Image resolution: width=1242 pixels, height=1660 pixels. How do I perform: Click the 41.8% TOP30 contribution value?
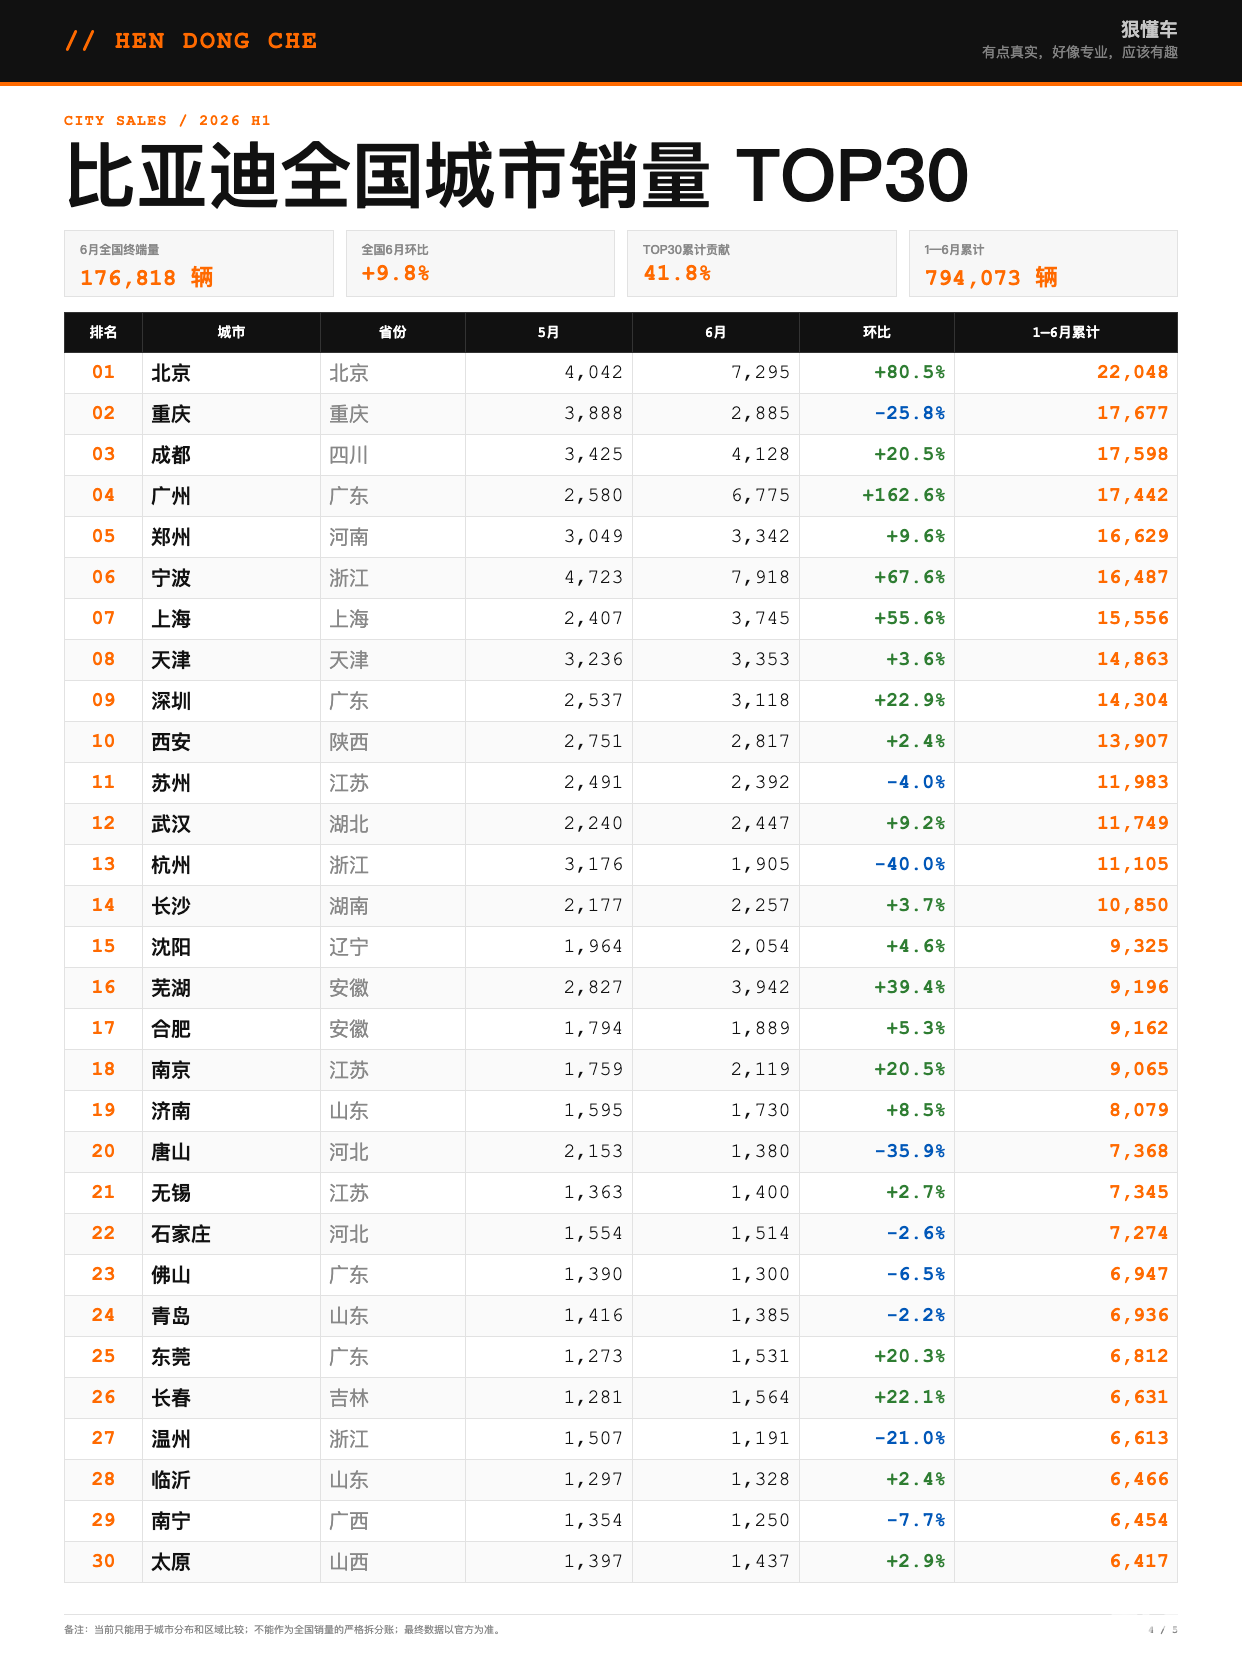tap(677, 273)
